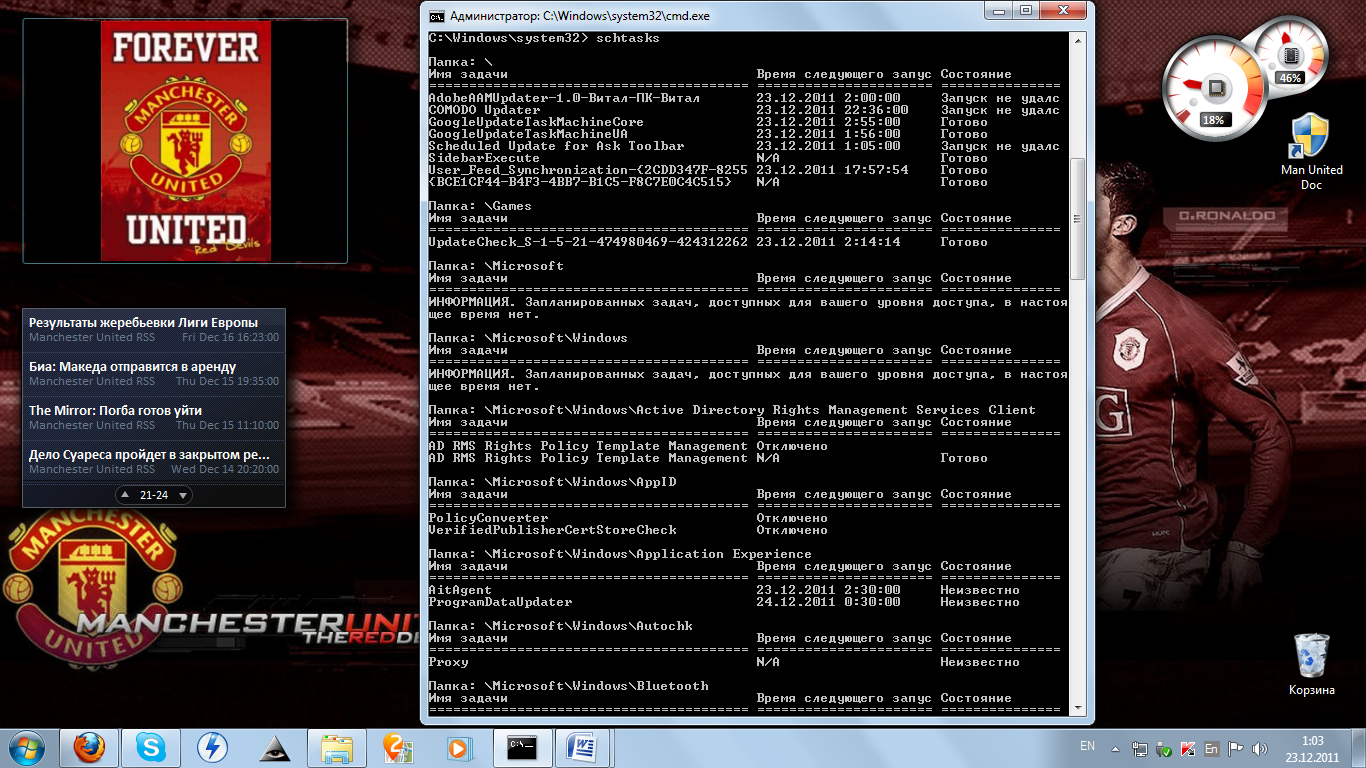This screenshot has height=768, width=1366.
Task: Click 'GoogleUpdateTaskMachineCore' text
Action: click(x=536, y=122)
